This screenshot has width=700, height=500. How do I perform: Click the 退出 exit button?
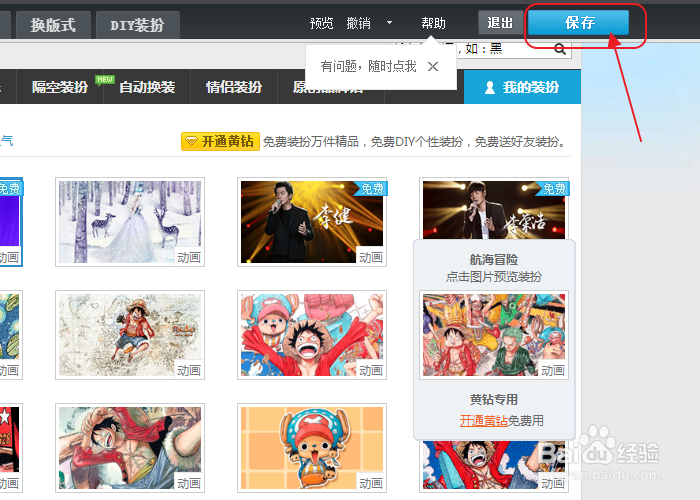(x=500, y=22)
